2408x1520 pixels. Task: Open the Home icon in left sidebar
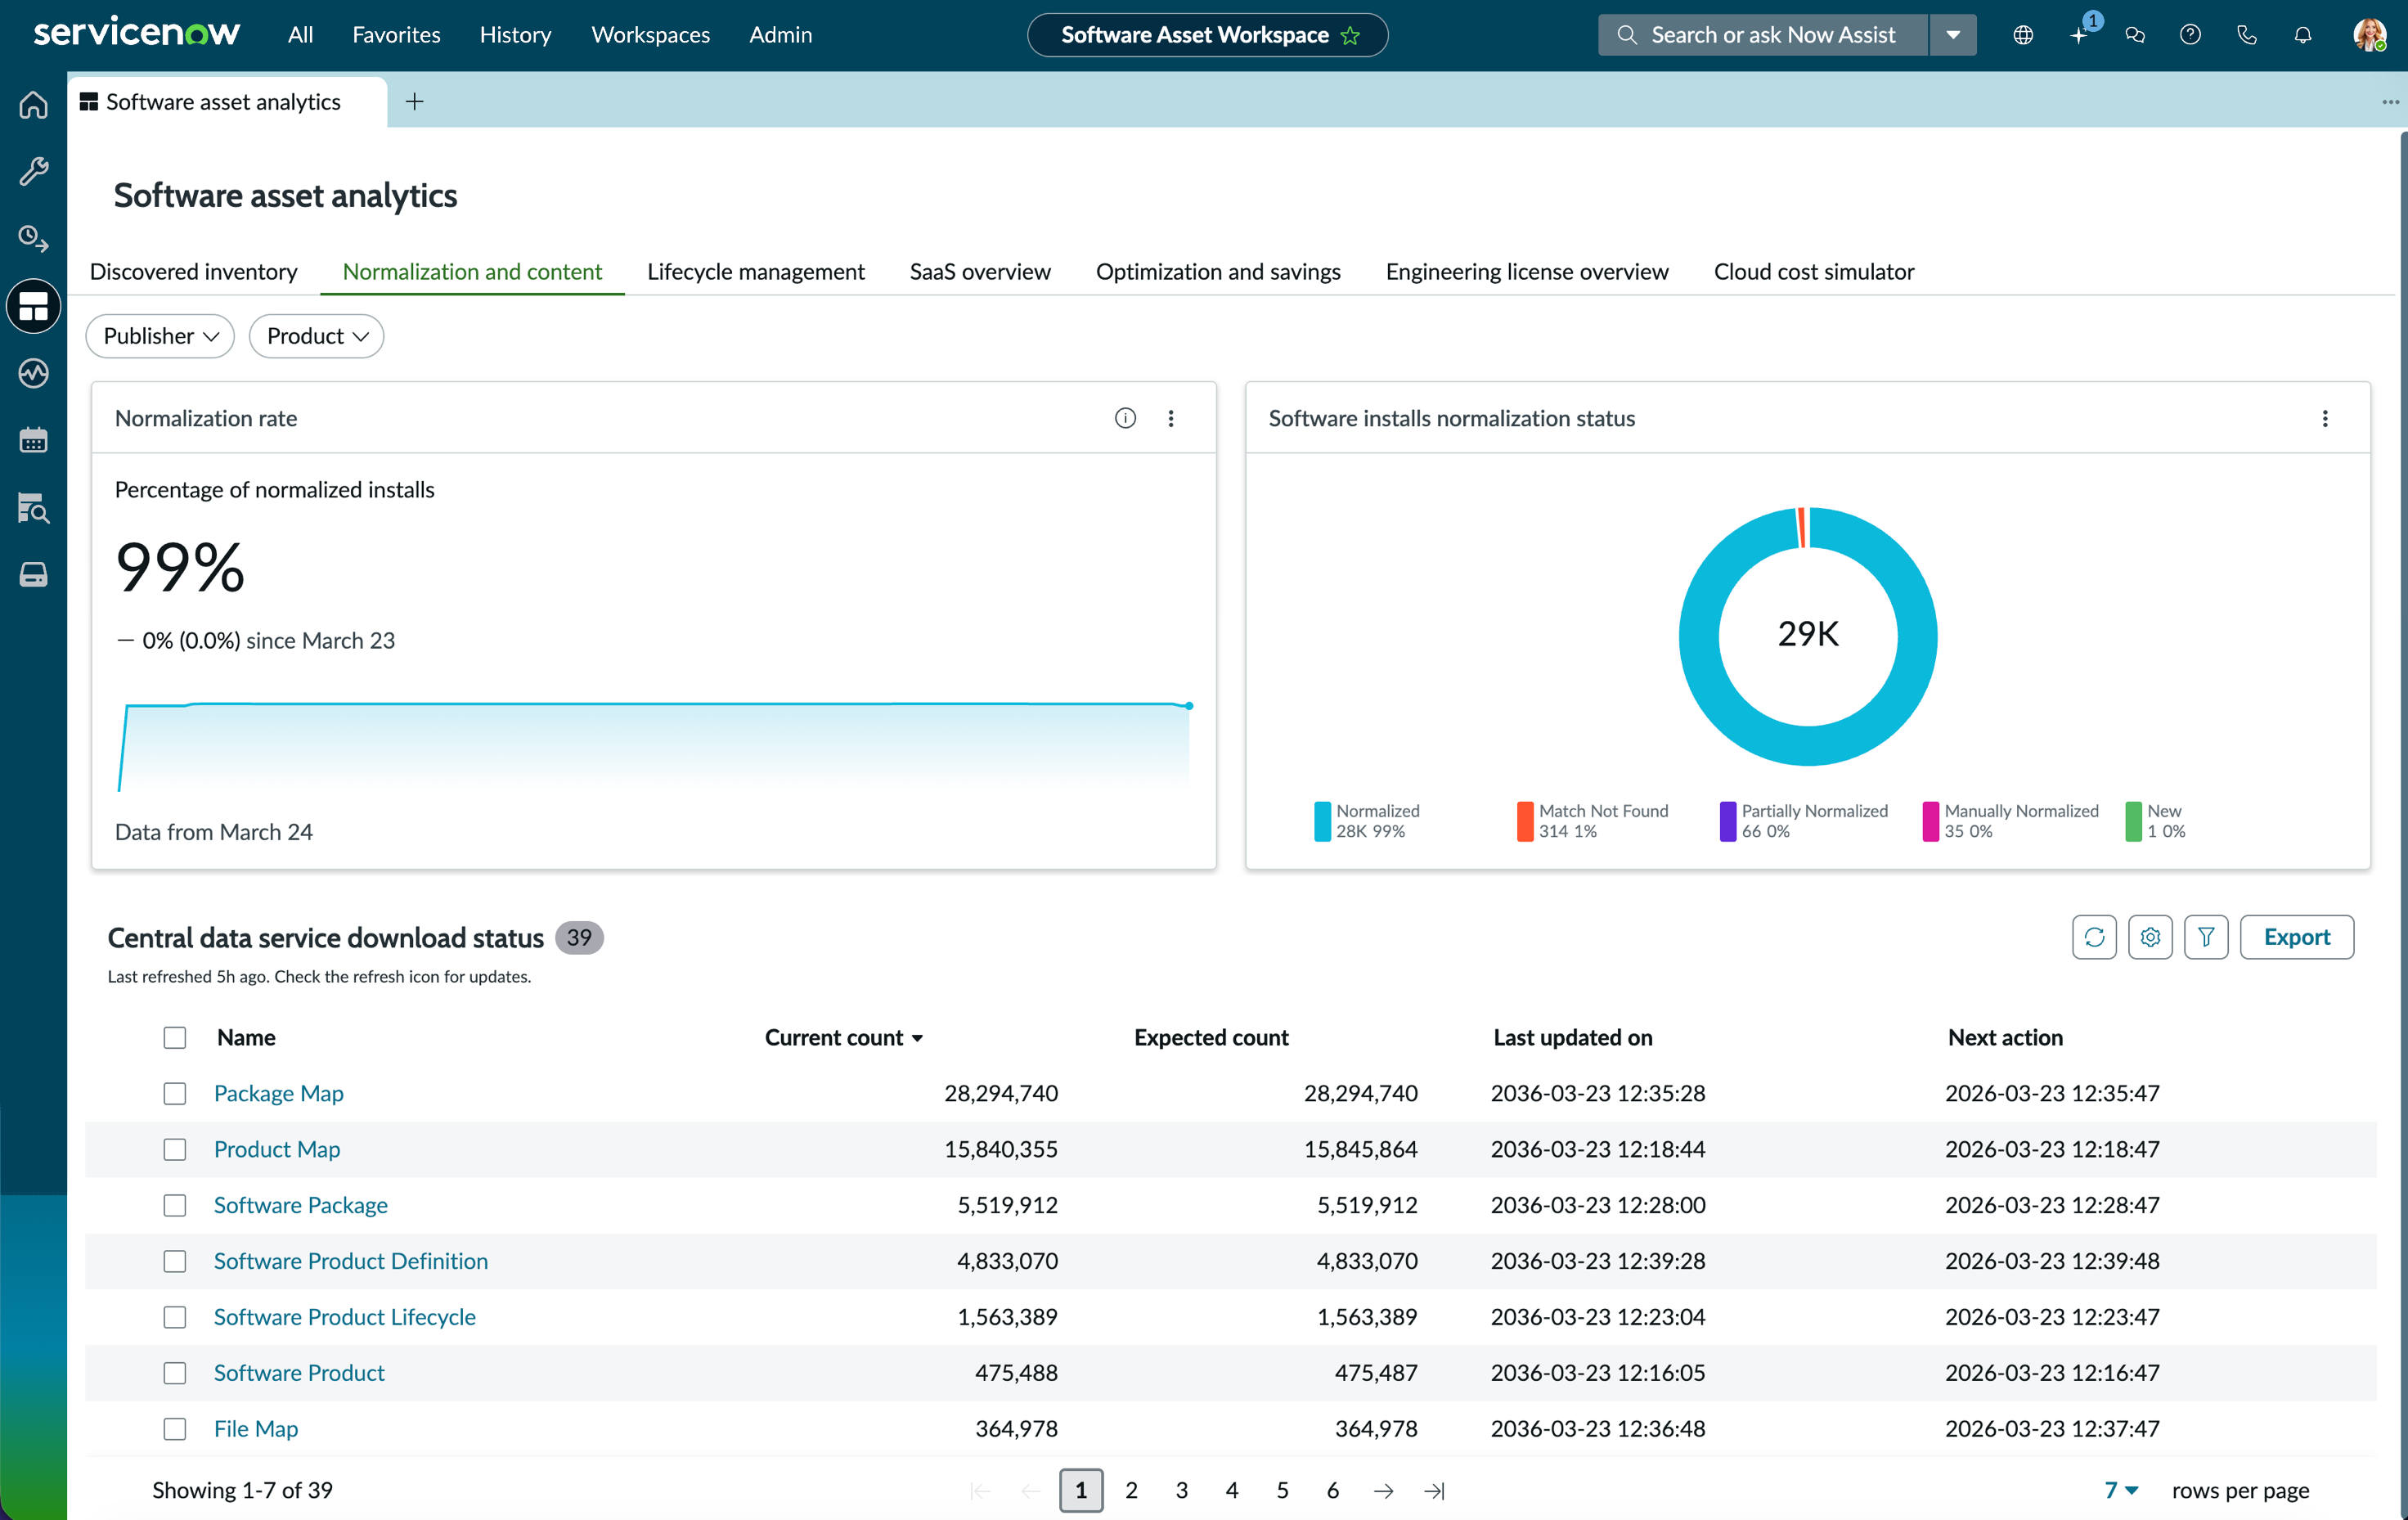click(x=33, y=105)
